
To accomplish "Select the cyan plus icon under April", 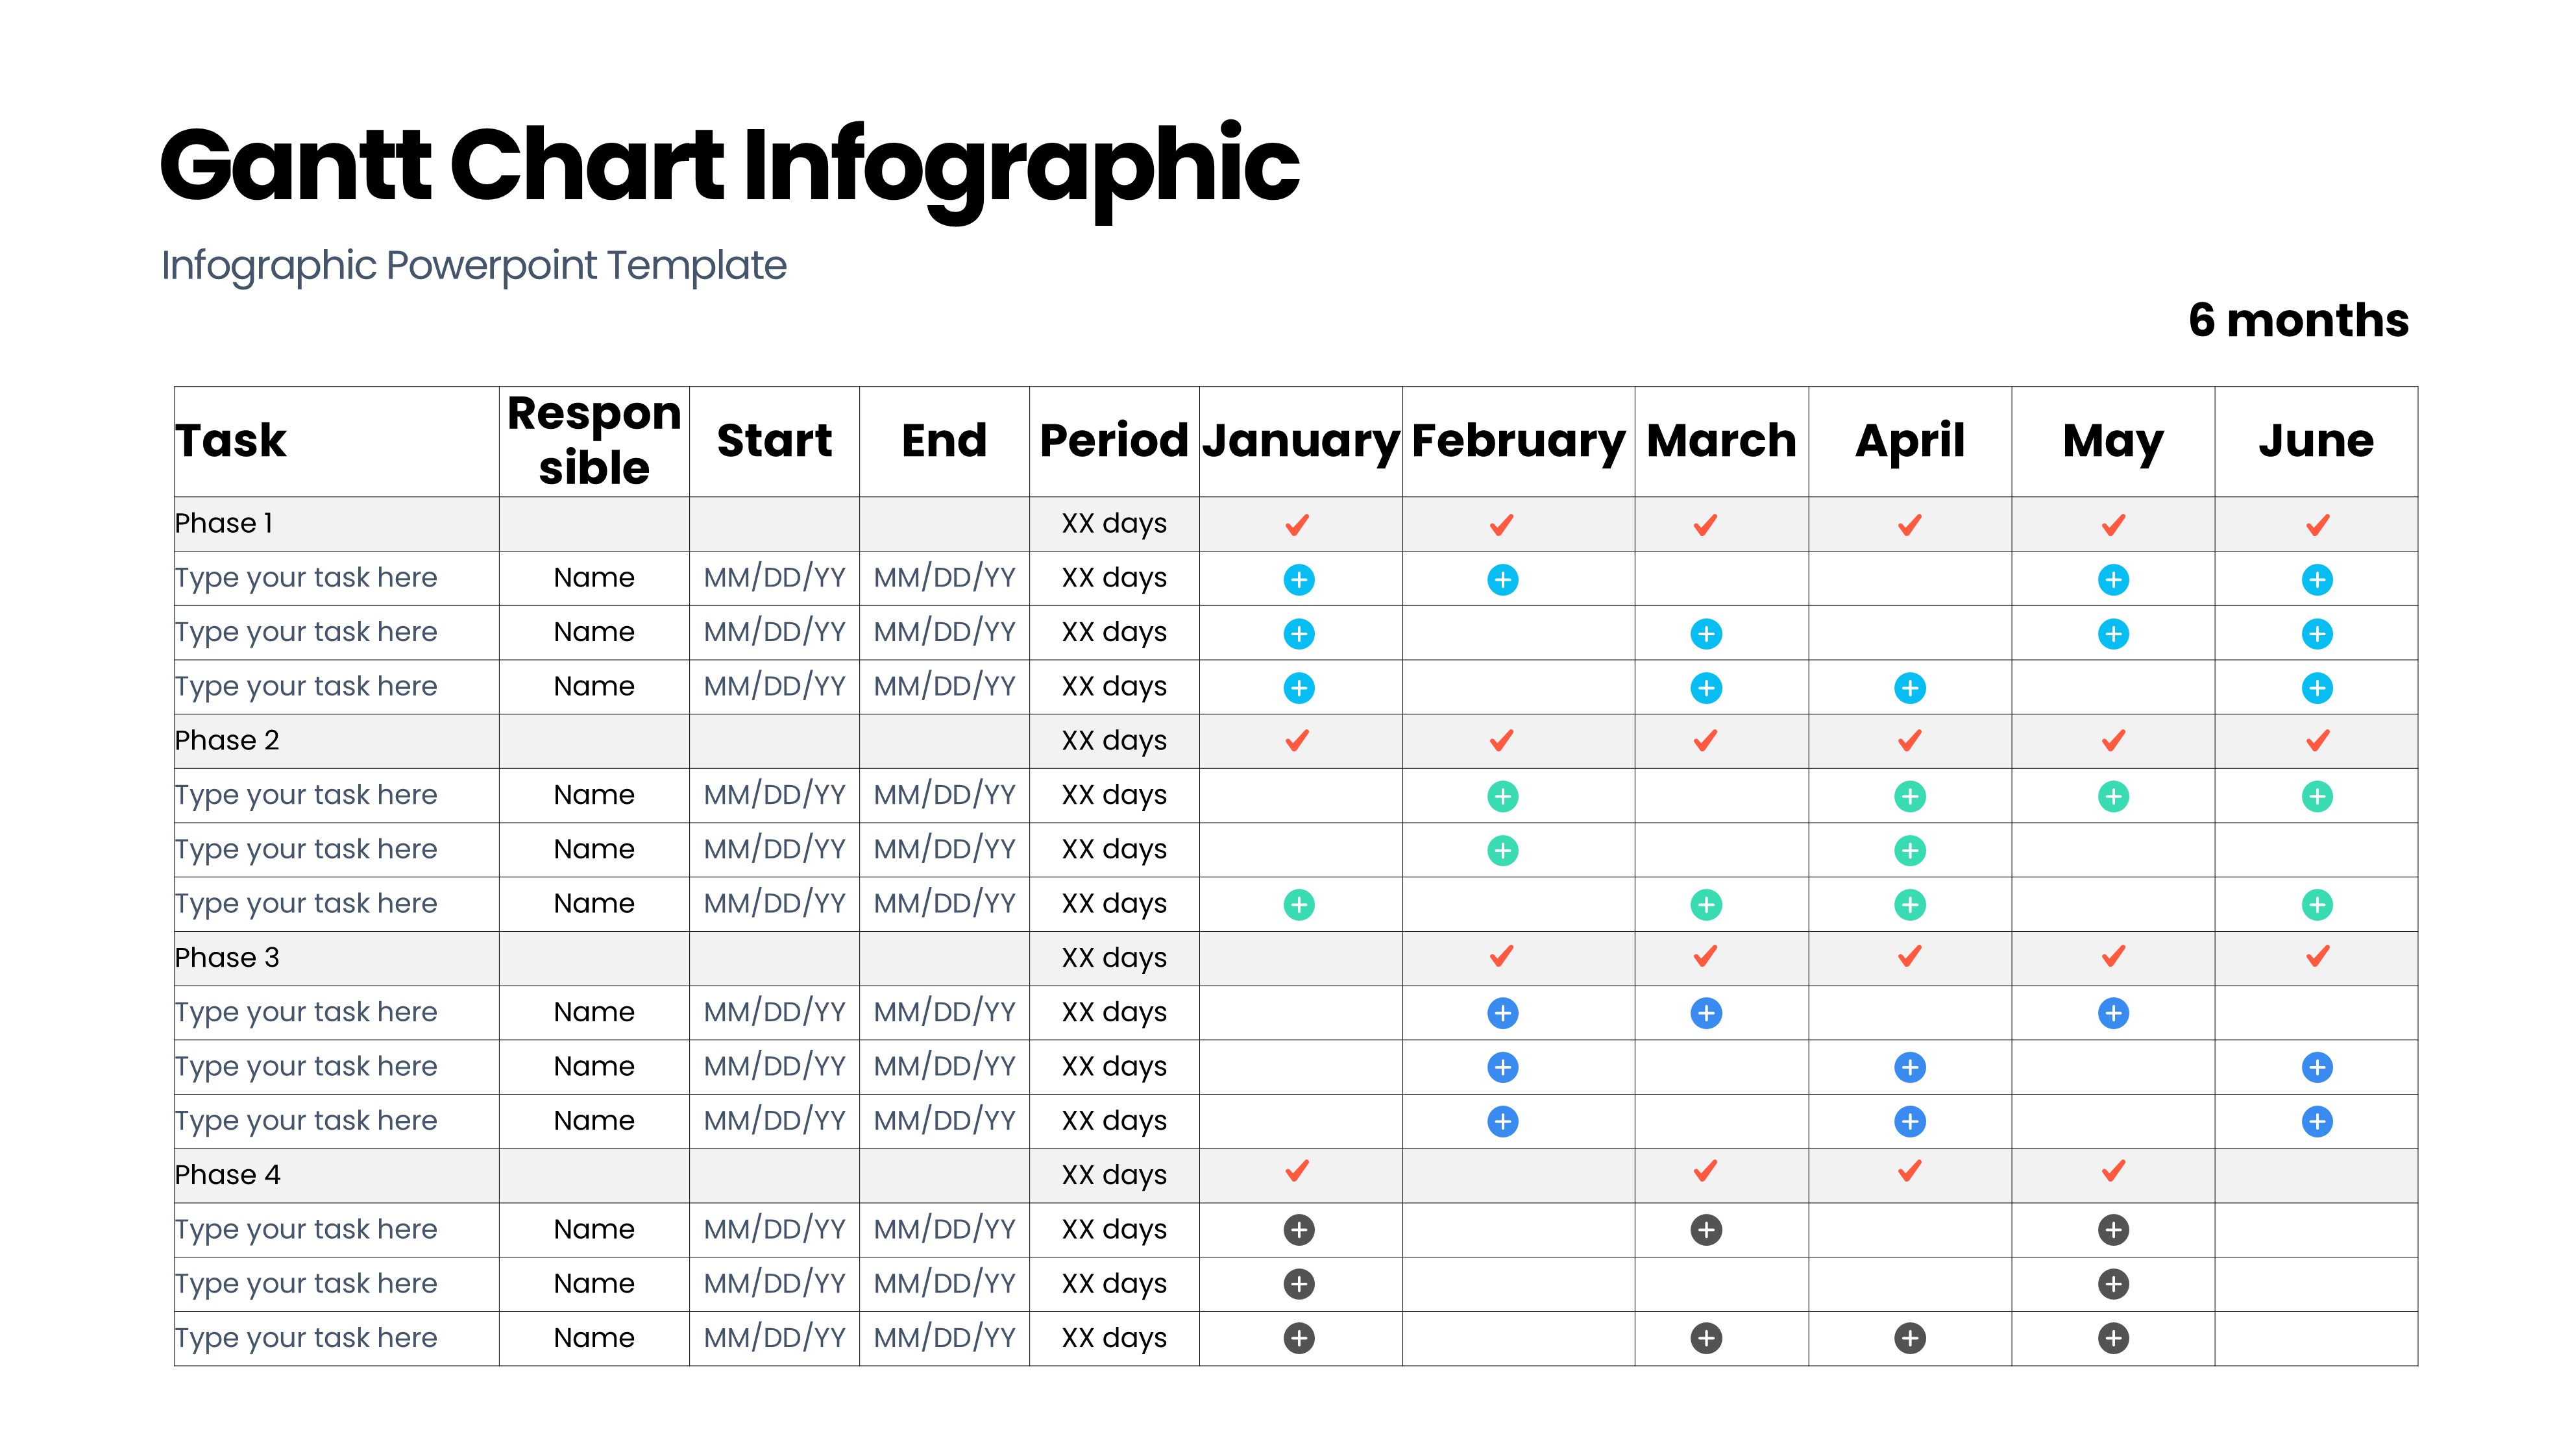I will (1910, 688).
